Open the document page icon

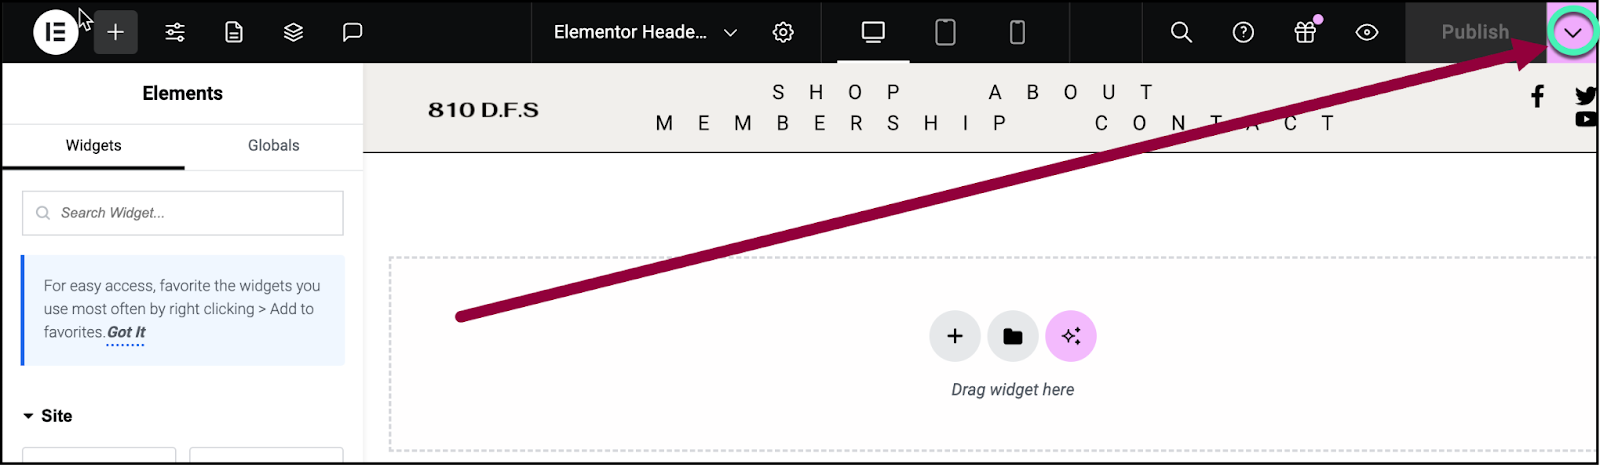tap(234, 32)
